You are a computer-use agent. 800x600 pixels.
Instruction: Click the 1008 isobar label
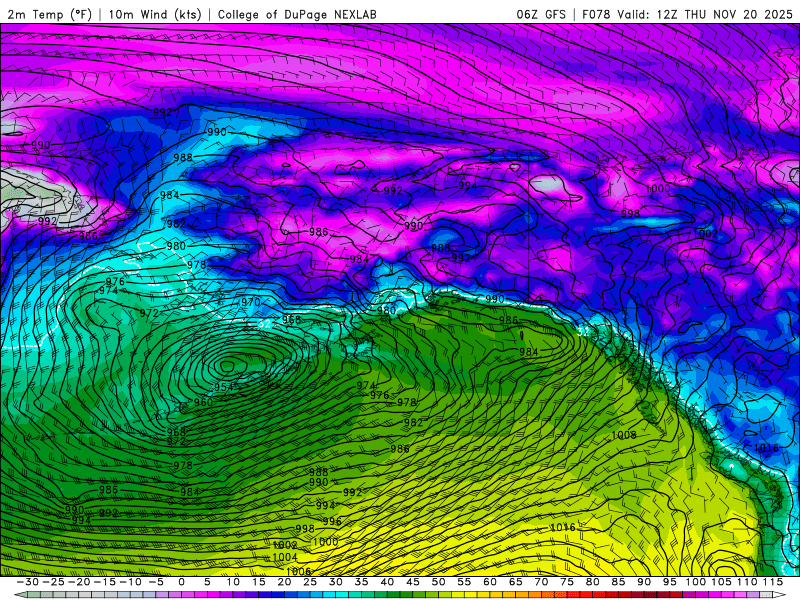point(623,435)
